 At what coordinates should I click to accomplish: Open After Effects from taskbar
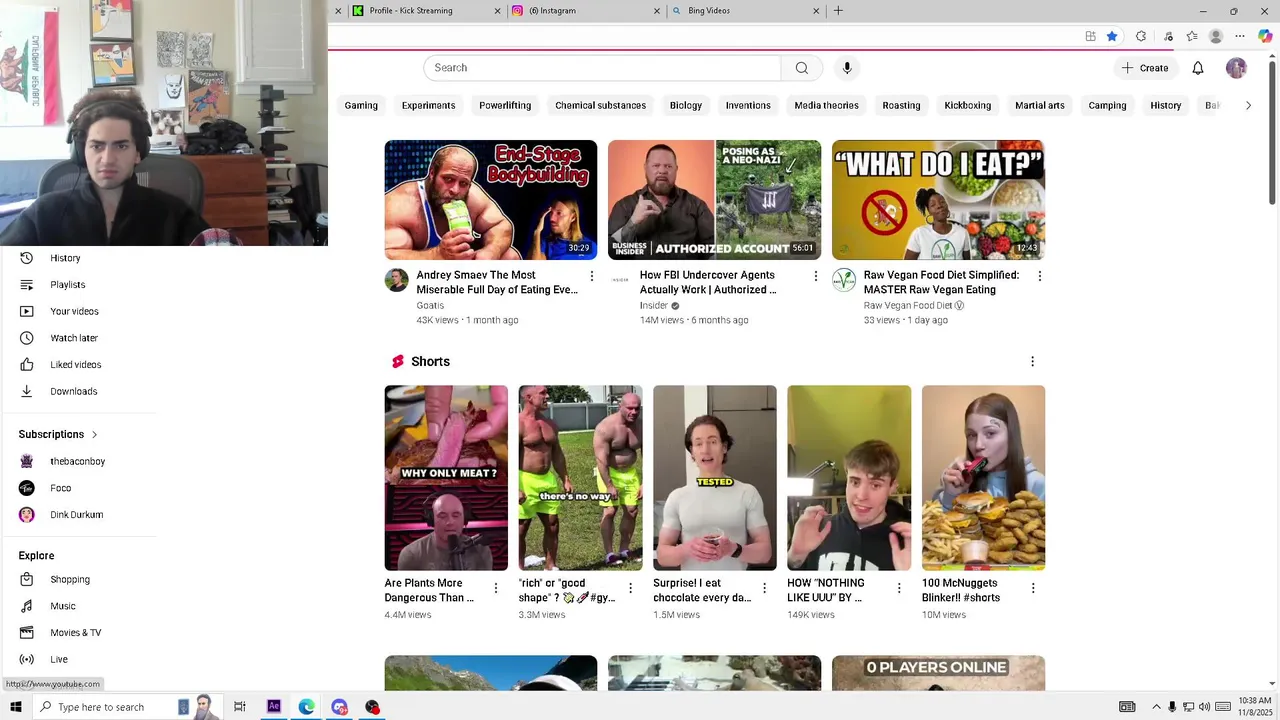[x=273, y=706]
